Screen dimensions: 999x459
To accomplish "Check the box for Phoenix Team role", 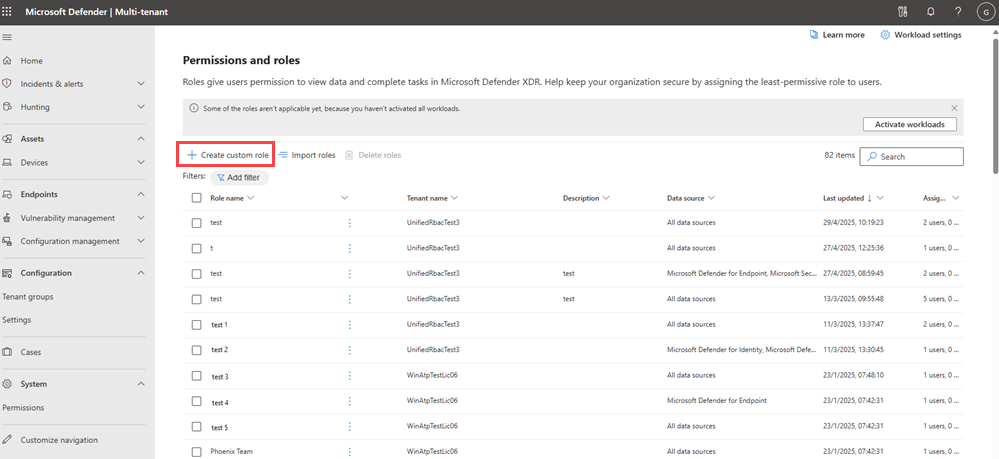I will coord(196,451).
